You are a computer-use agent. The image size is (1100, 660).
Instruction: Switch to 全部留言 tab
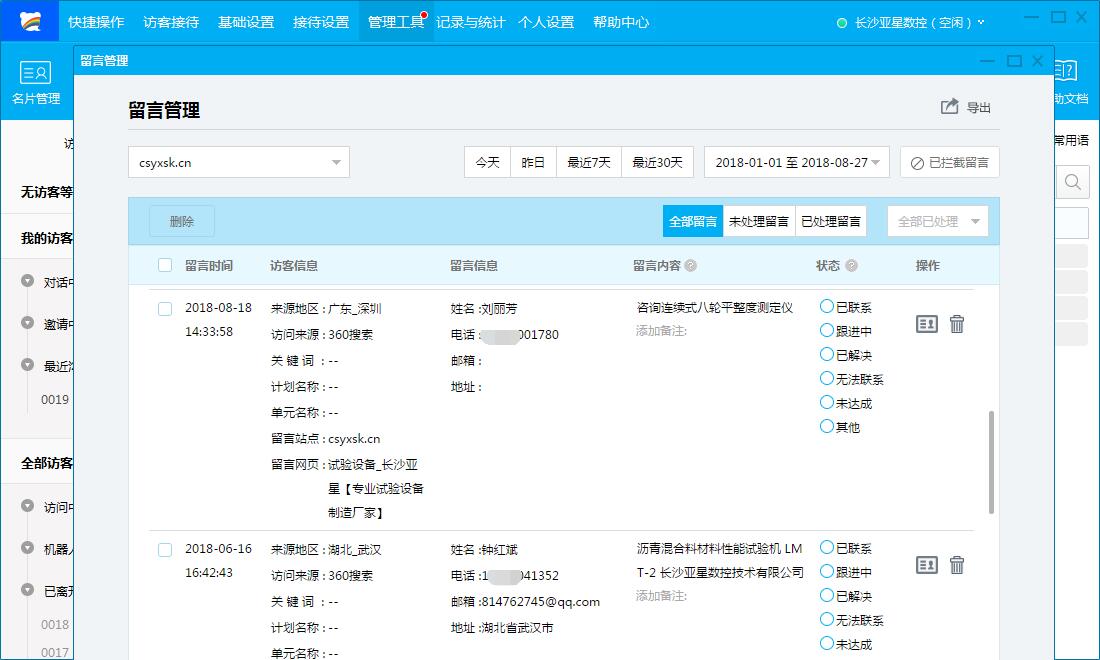(x=693, y=221)
